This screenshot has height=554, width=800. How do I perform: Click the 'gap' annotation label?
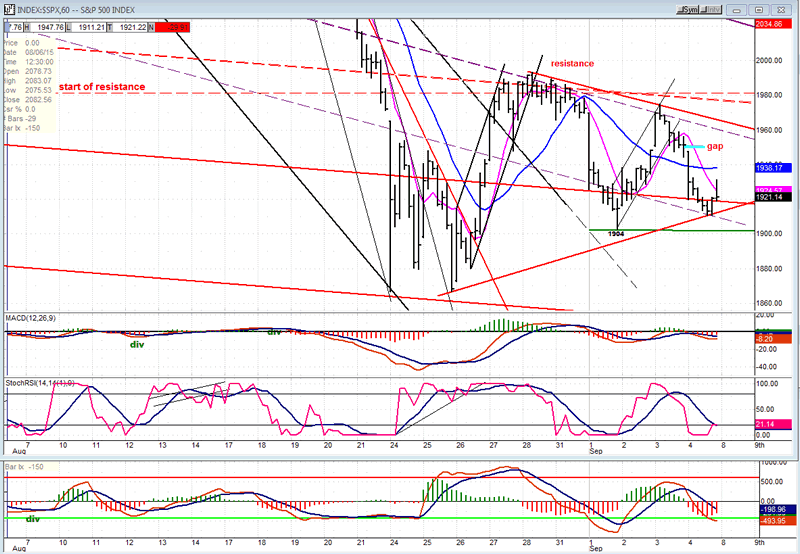pos(714,146)
